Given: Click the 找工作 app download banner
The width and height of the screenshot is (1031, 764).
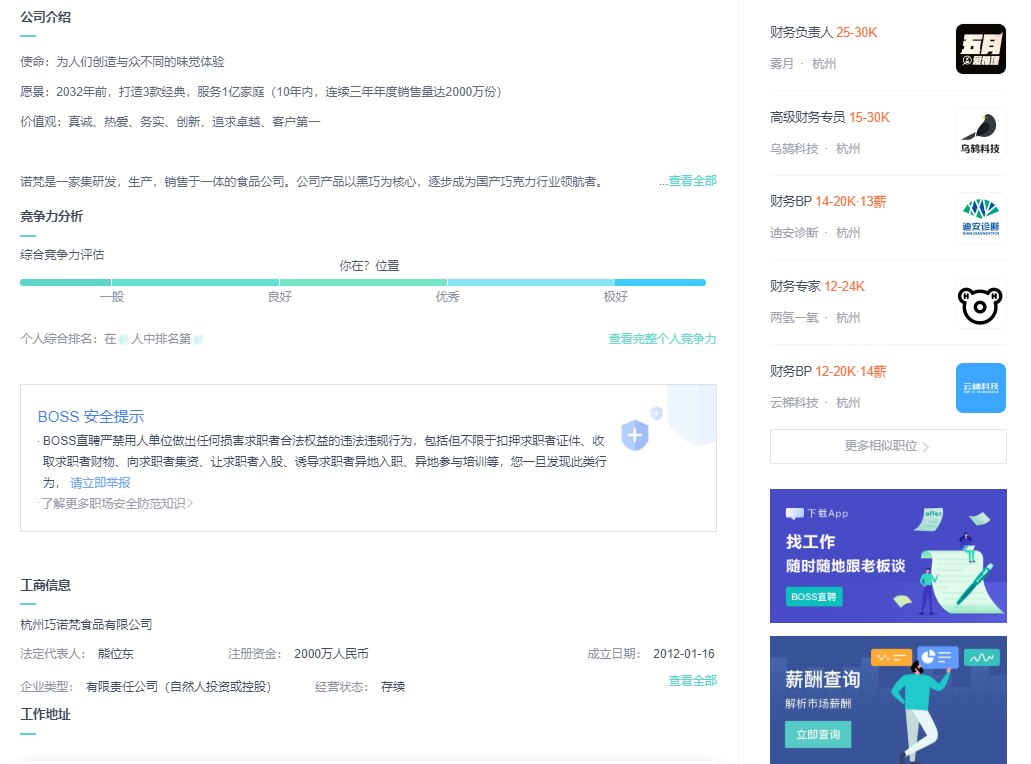Looking at the screenshot, I should click(887, 556).
